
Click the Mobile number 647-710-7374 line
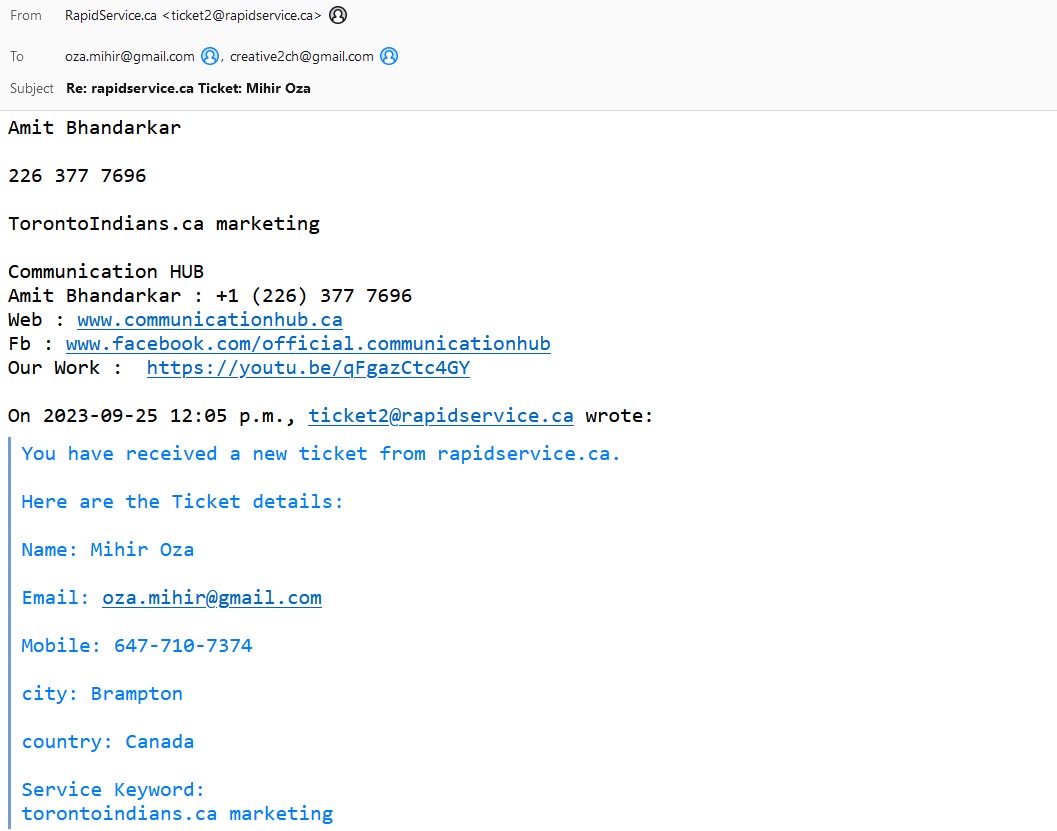137,646
